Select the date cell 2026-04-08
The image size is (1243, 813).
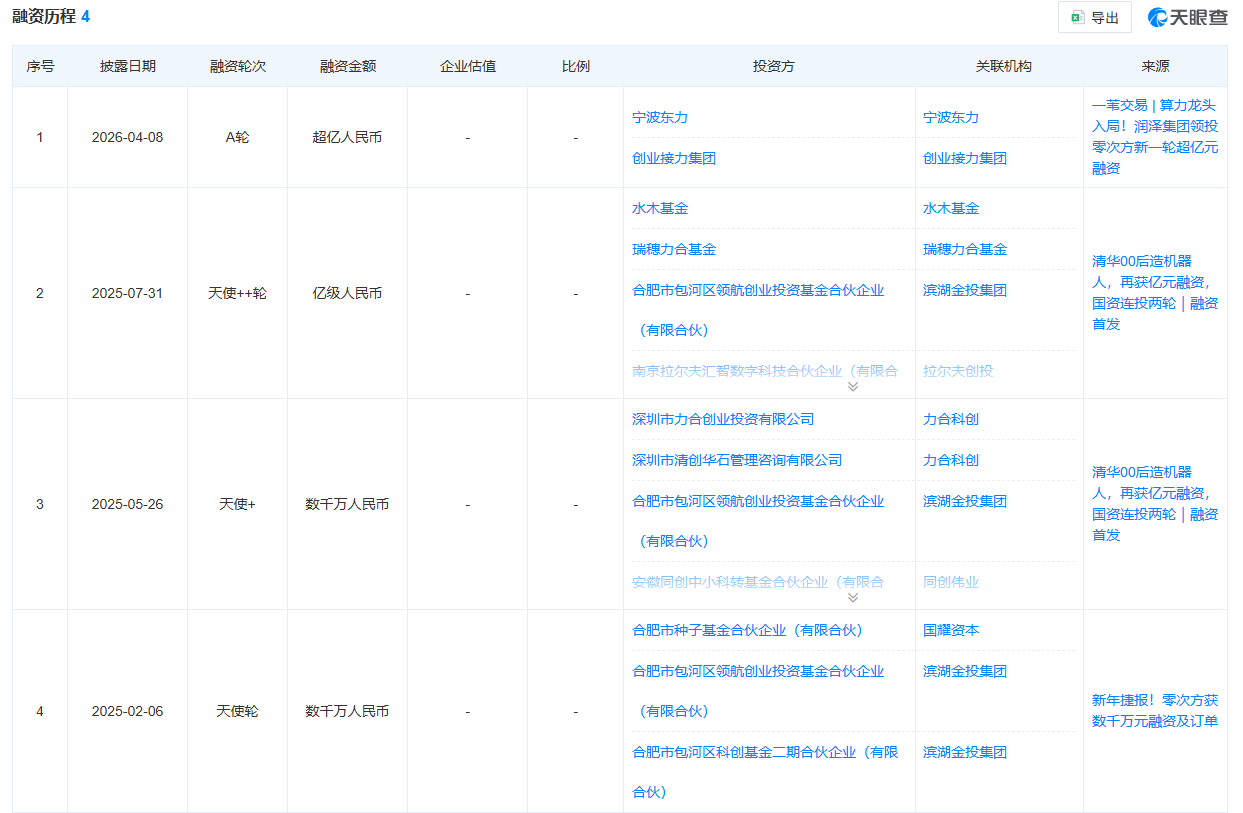tap(127, 137)
